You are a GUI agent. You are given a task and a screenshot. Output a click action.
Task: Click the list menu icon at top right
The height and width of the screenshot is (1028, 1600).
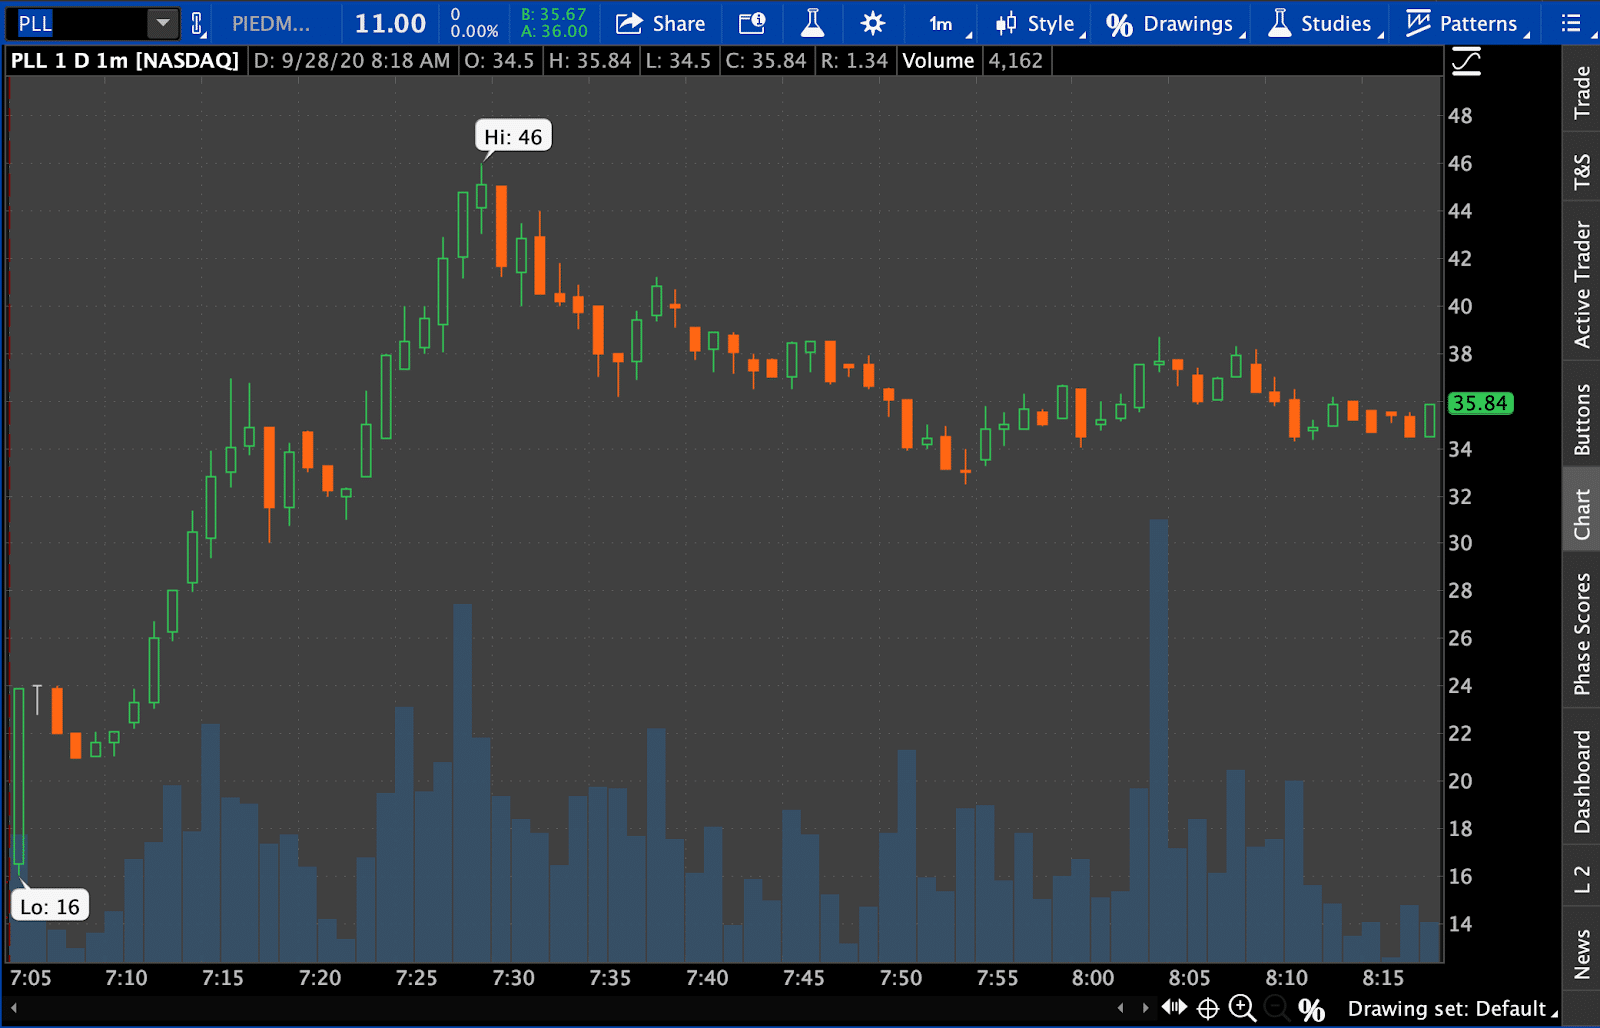click(1572, 23)
